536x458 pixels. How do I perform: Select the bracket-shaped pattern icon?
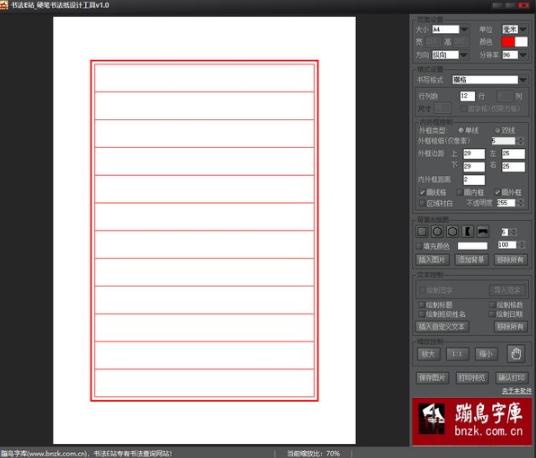click(x=468, y=232)
